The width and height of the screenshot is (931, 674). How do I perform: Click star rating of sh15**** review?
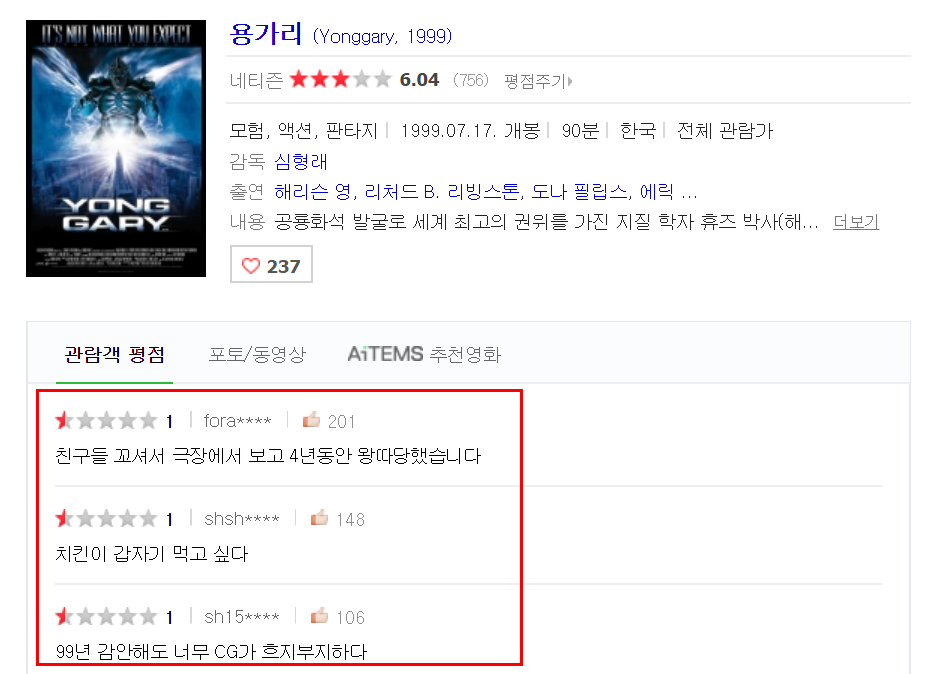coord(106,616)
